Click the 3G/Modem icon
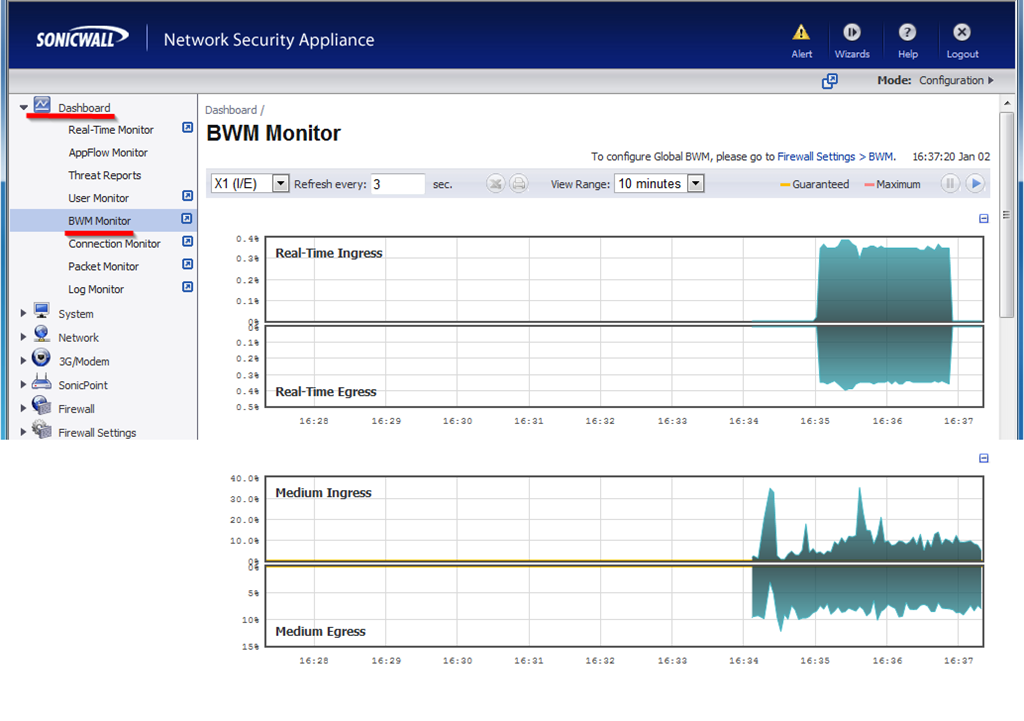 point(41,357)
